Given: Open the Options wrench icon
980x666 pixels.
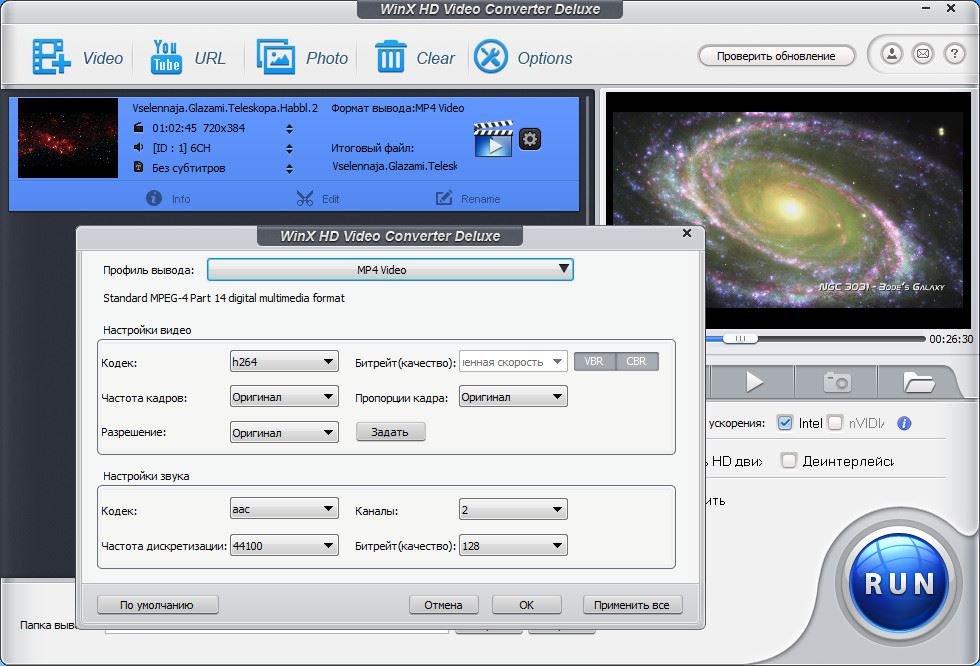Looking at the screenshot, I should coord(491,57).
